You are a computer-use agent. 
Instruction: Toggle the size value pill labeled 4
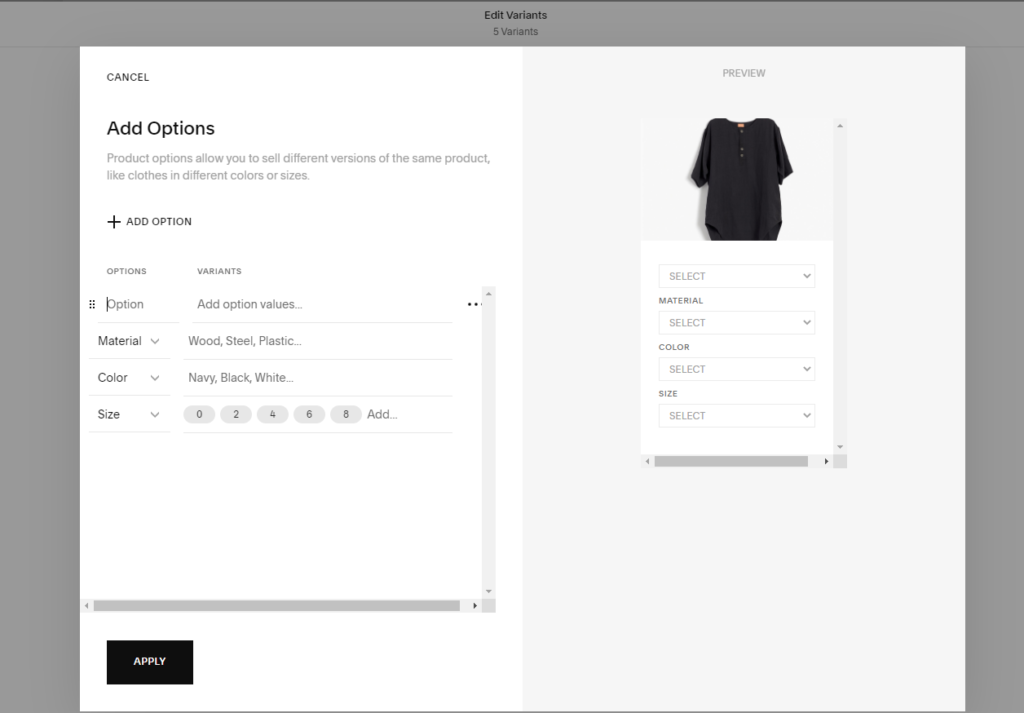pos(272,414)
